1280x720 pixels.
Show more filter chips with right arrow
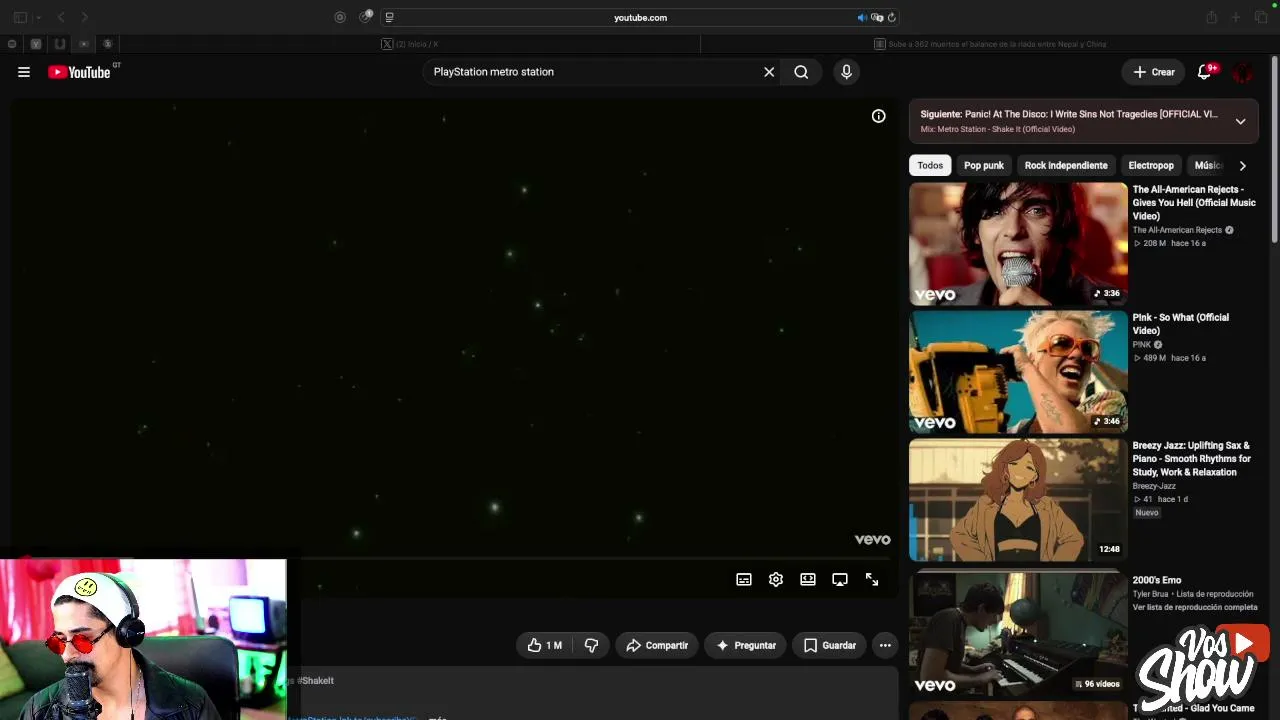pos(1242,166)
